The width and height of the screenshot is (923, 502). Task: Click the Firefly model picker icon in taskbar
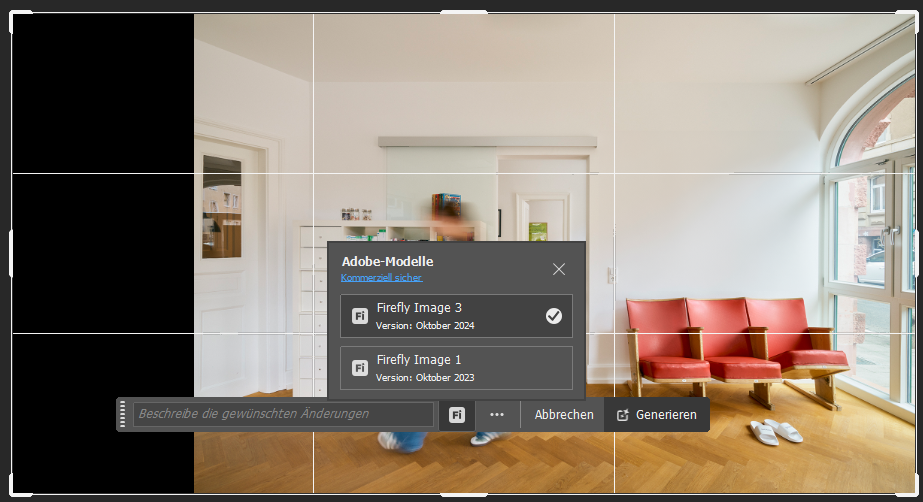tap(457, 415)
